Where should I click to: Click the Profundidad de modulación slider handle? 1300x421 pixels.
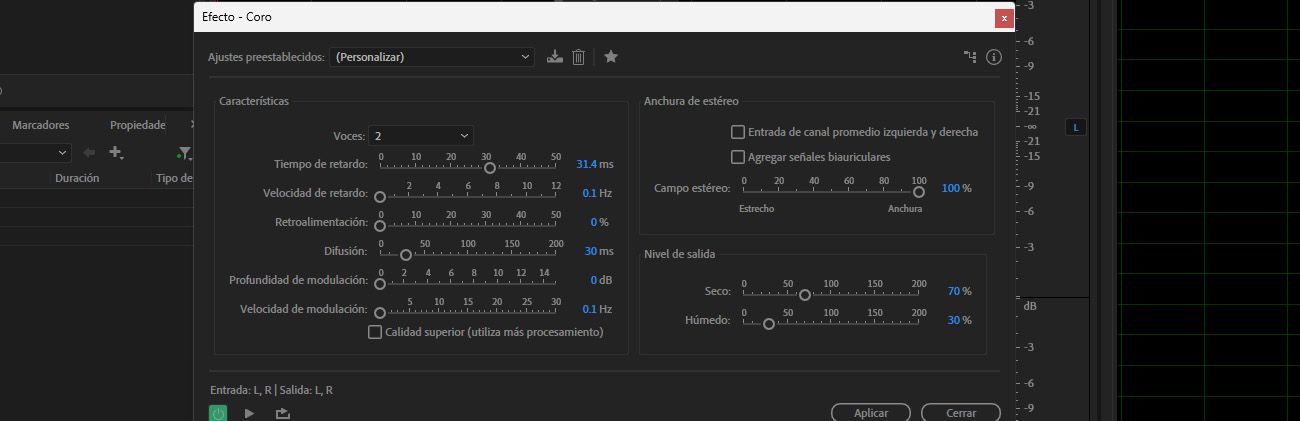(x=380, y=284)
